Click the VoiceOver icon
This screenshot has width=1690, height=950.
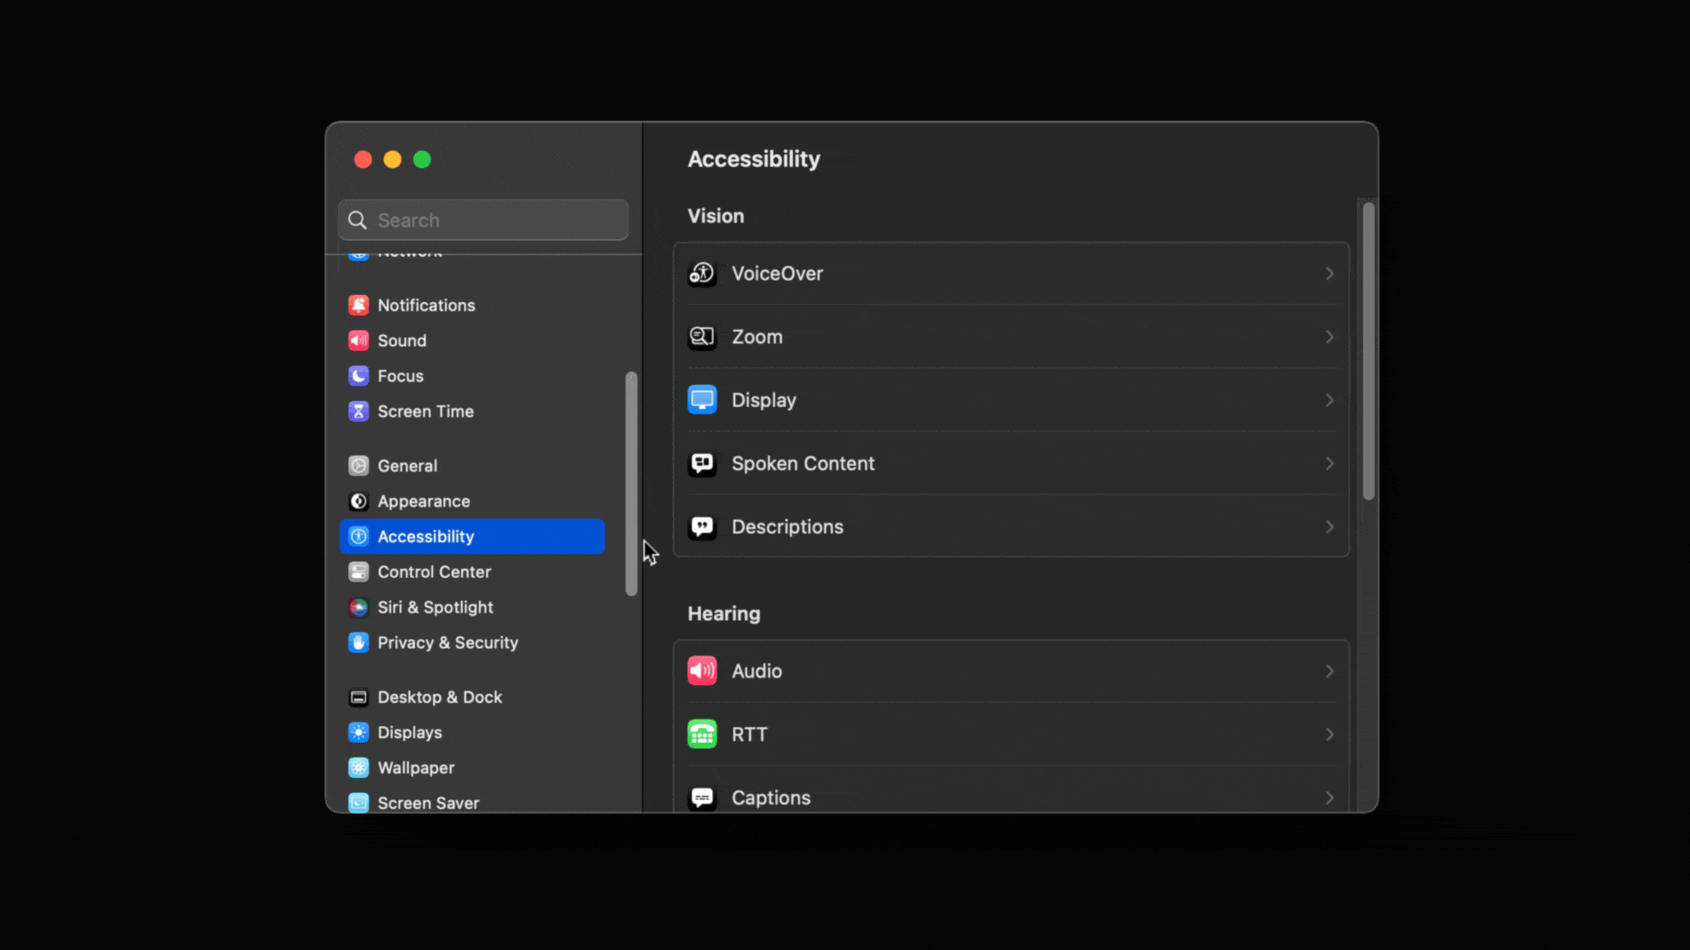point(702,273)
